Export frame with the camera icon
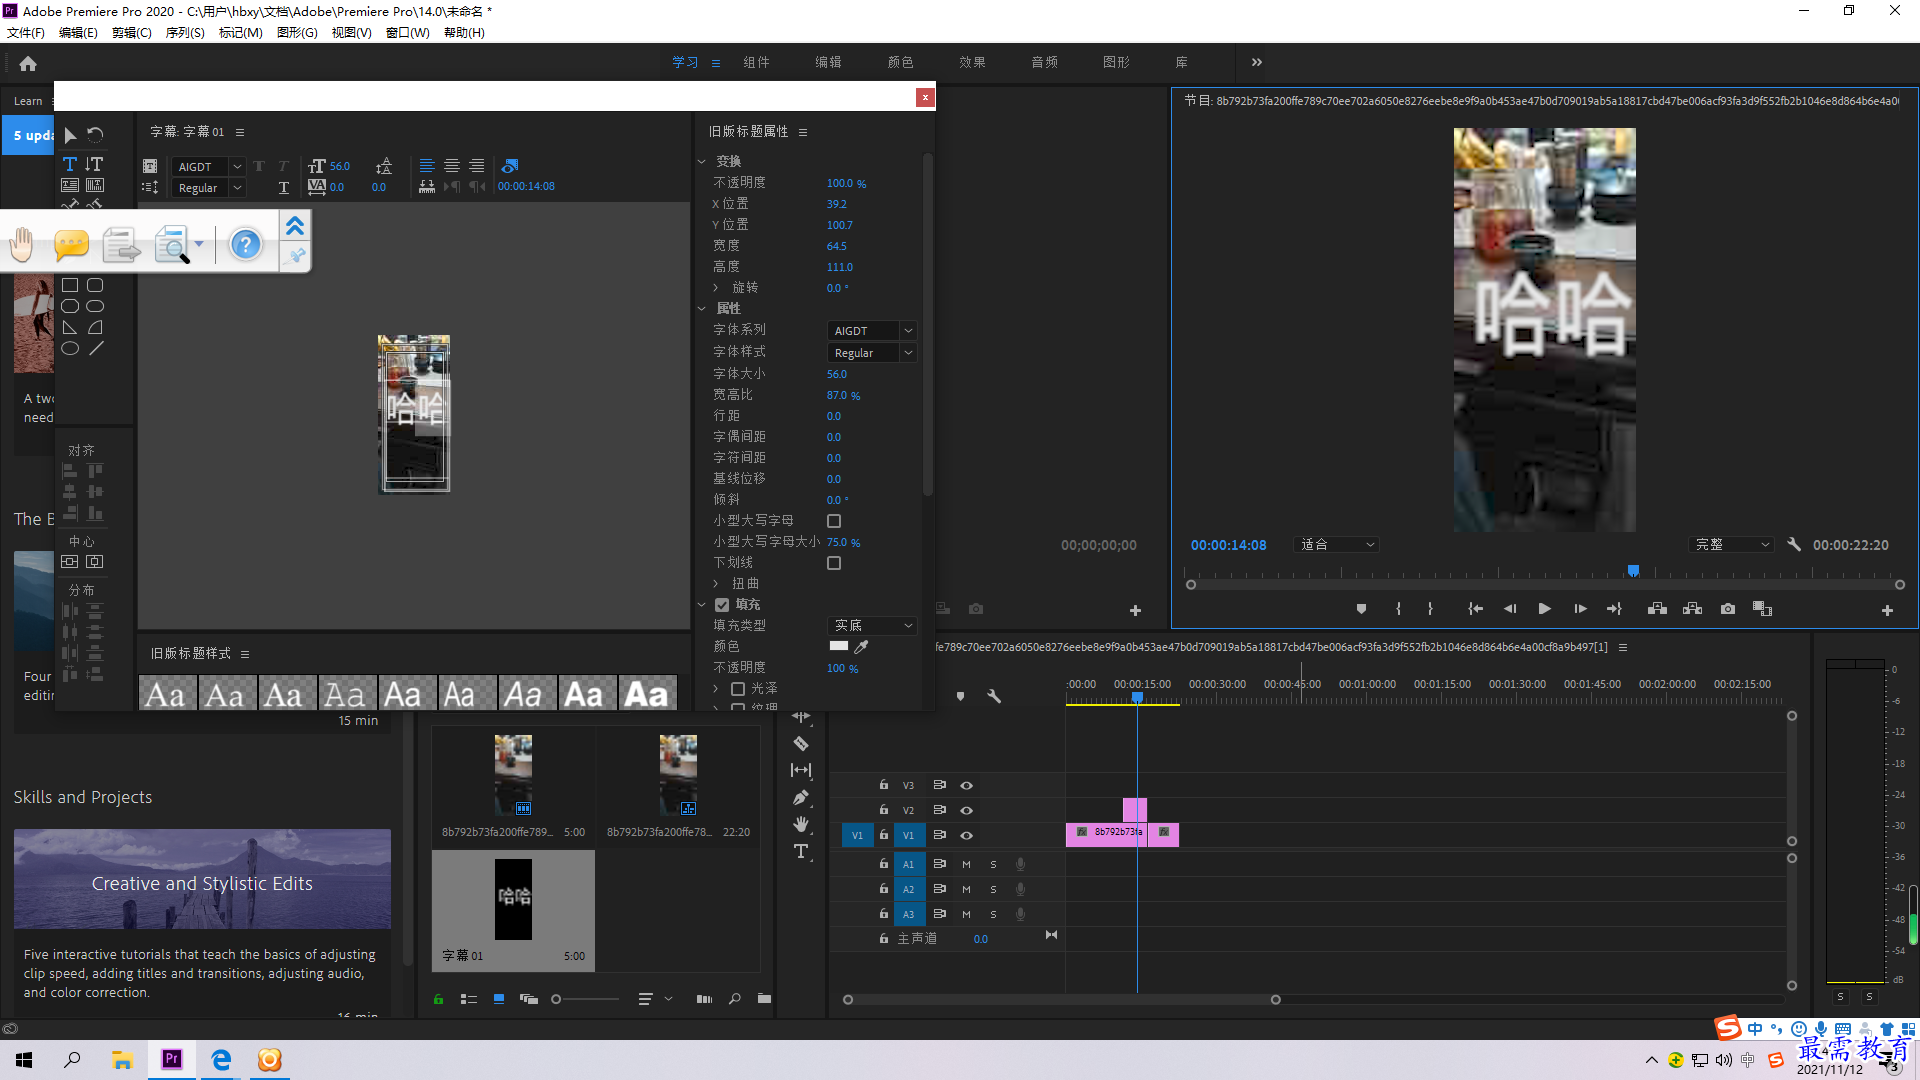Viewport: 1920px width, 1080px height. point(1727,609)
